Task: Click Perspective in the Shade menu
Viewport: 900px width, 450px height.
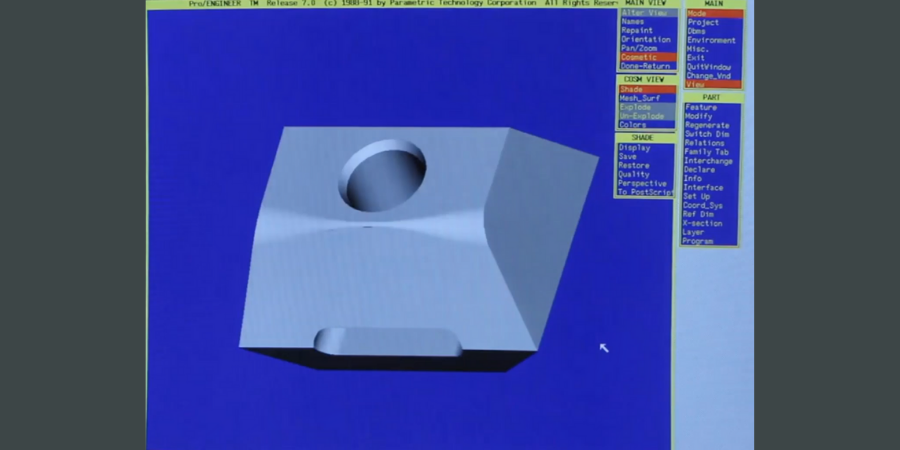Action: pyautogui.click(x=642, y=184)
